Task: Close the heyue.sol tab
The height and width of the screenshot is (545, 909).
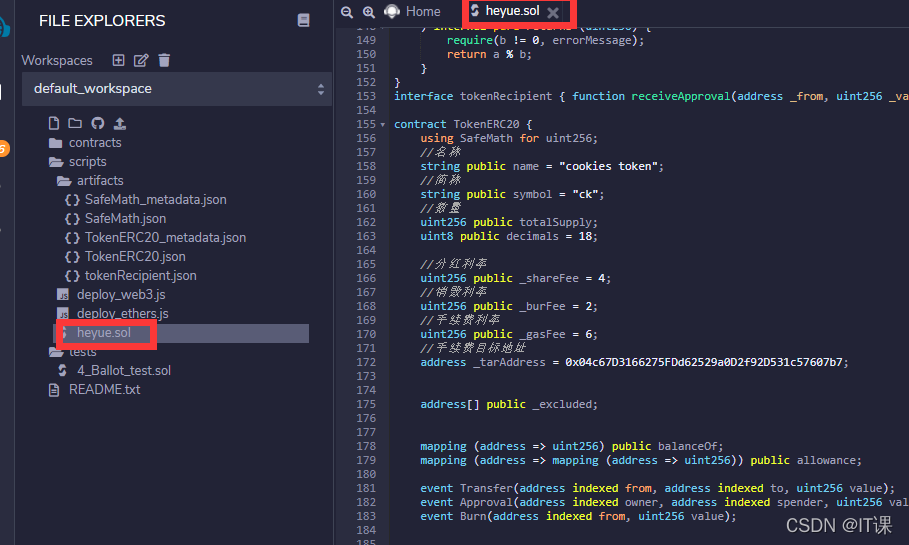Action: point(553,12)
